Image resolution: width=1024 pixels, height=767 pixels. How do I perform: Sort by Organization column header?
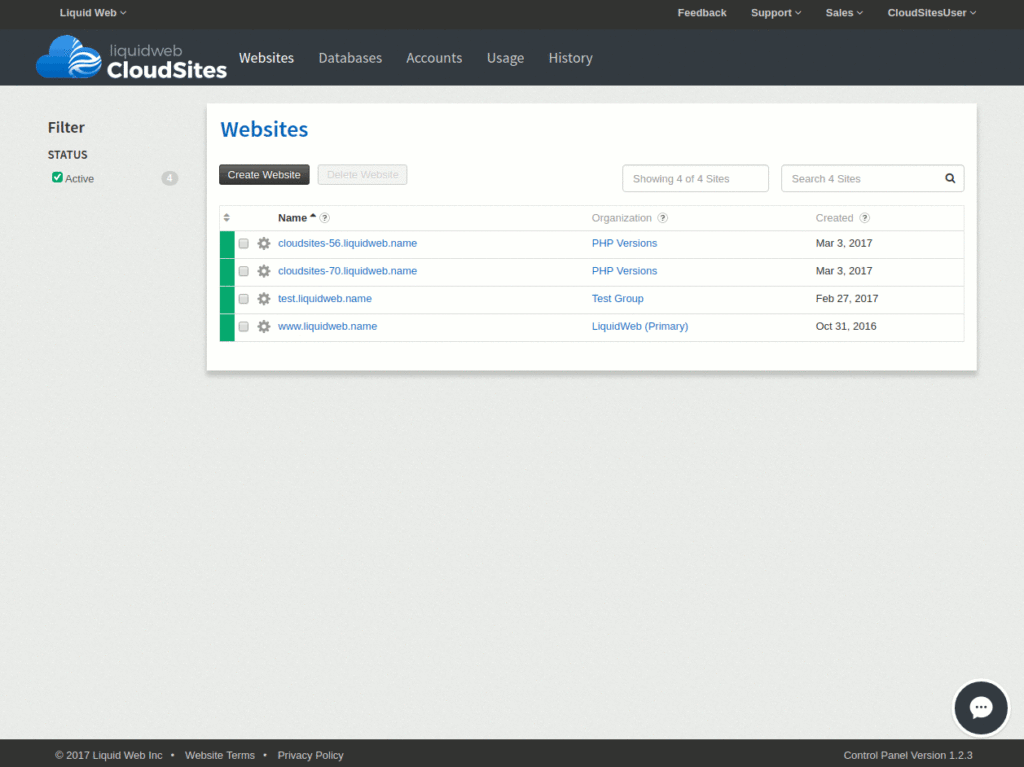622,218
